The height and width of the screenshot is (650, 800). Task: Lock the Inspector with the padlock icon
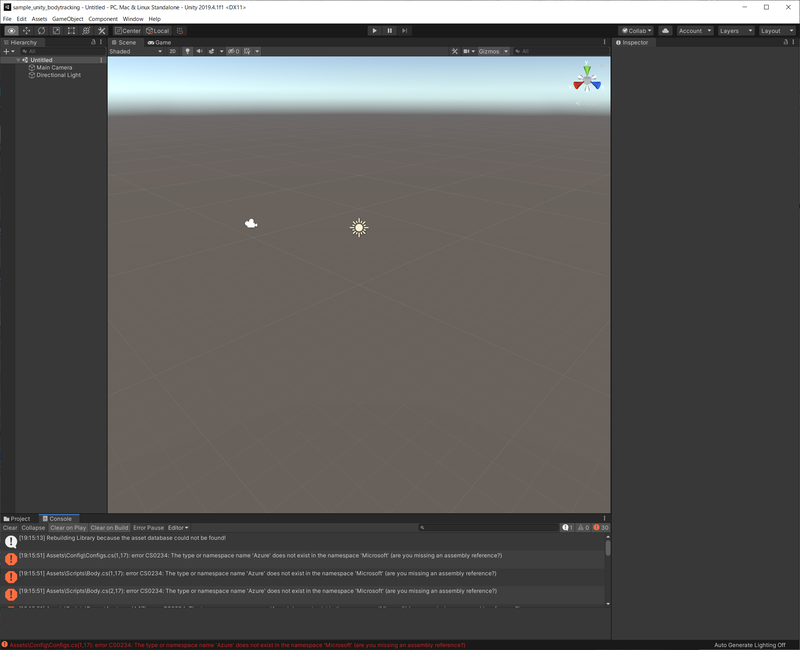pos(785,42)
